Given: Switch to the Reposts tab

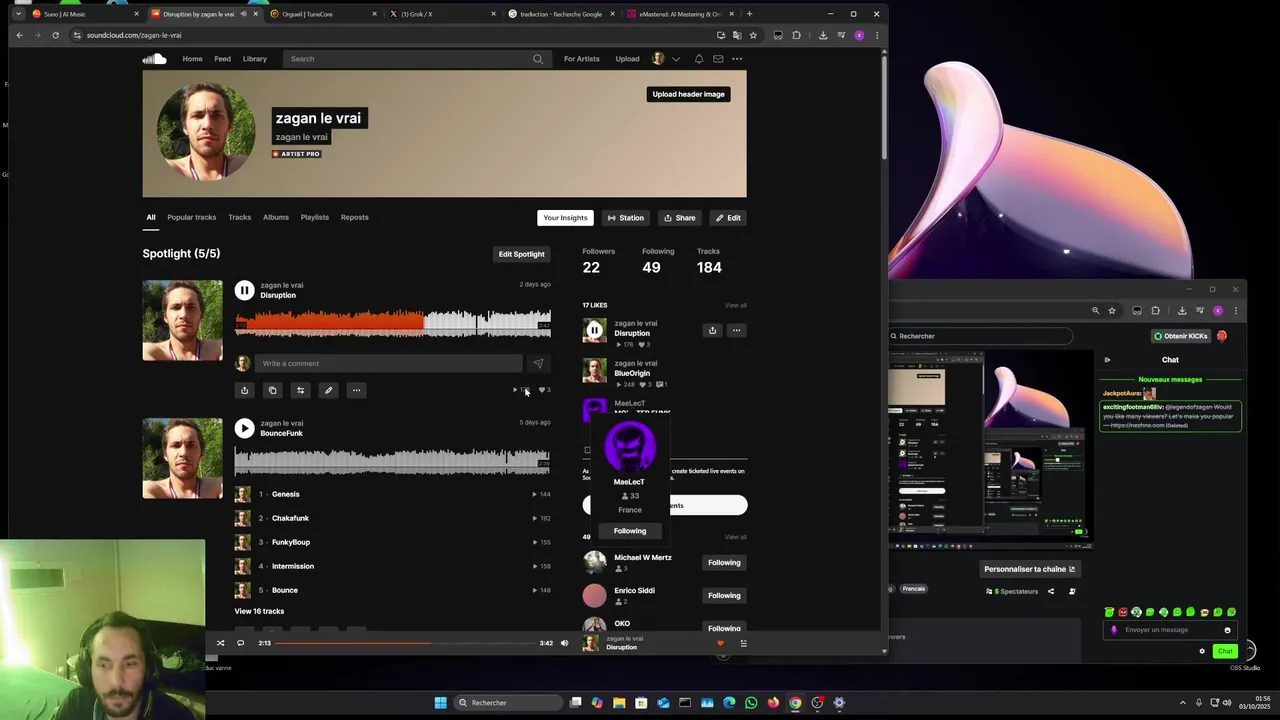Looking at the screenshot, I should (x=354, y=217).
